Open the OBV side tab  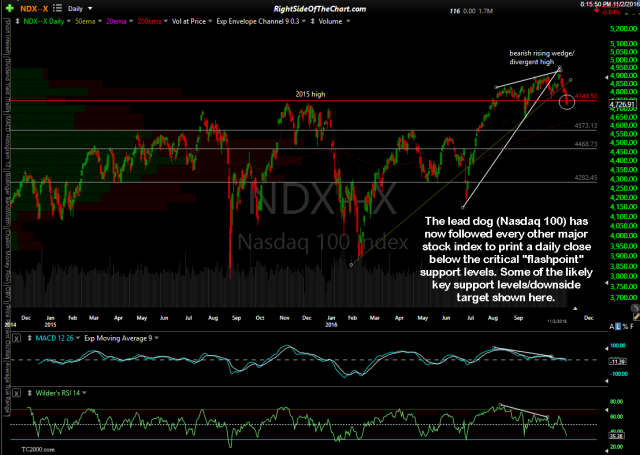click(x=7, y=292)
